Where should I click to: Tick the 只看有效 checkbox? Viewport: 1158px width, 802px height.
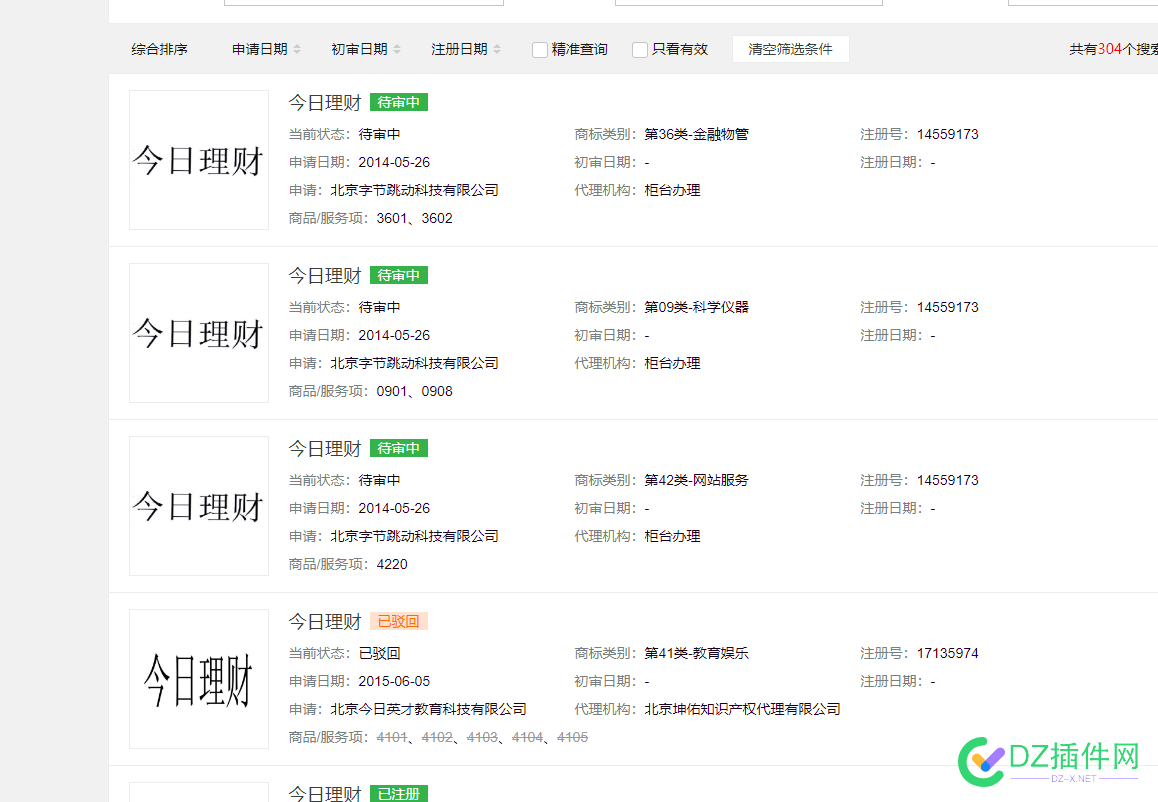click(640, 49)
